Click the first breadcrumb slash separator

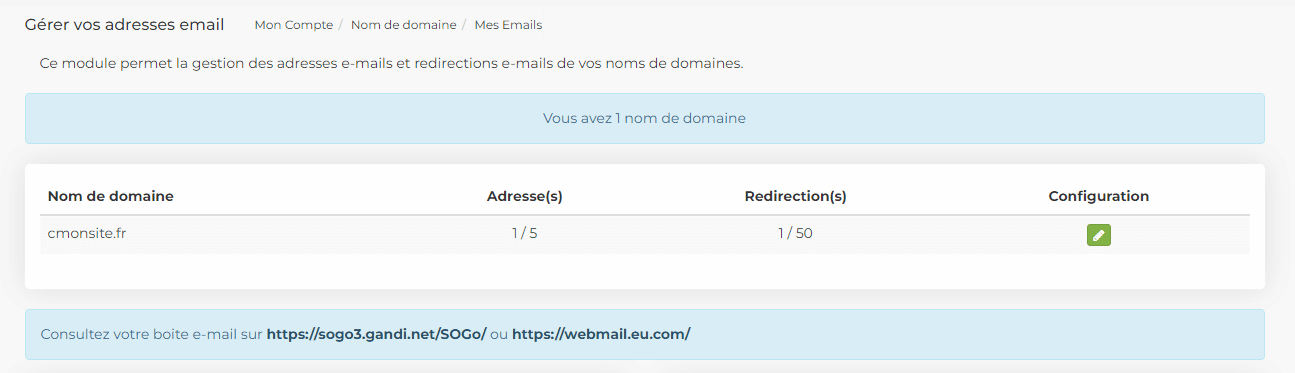[342, 25]
